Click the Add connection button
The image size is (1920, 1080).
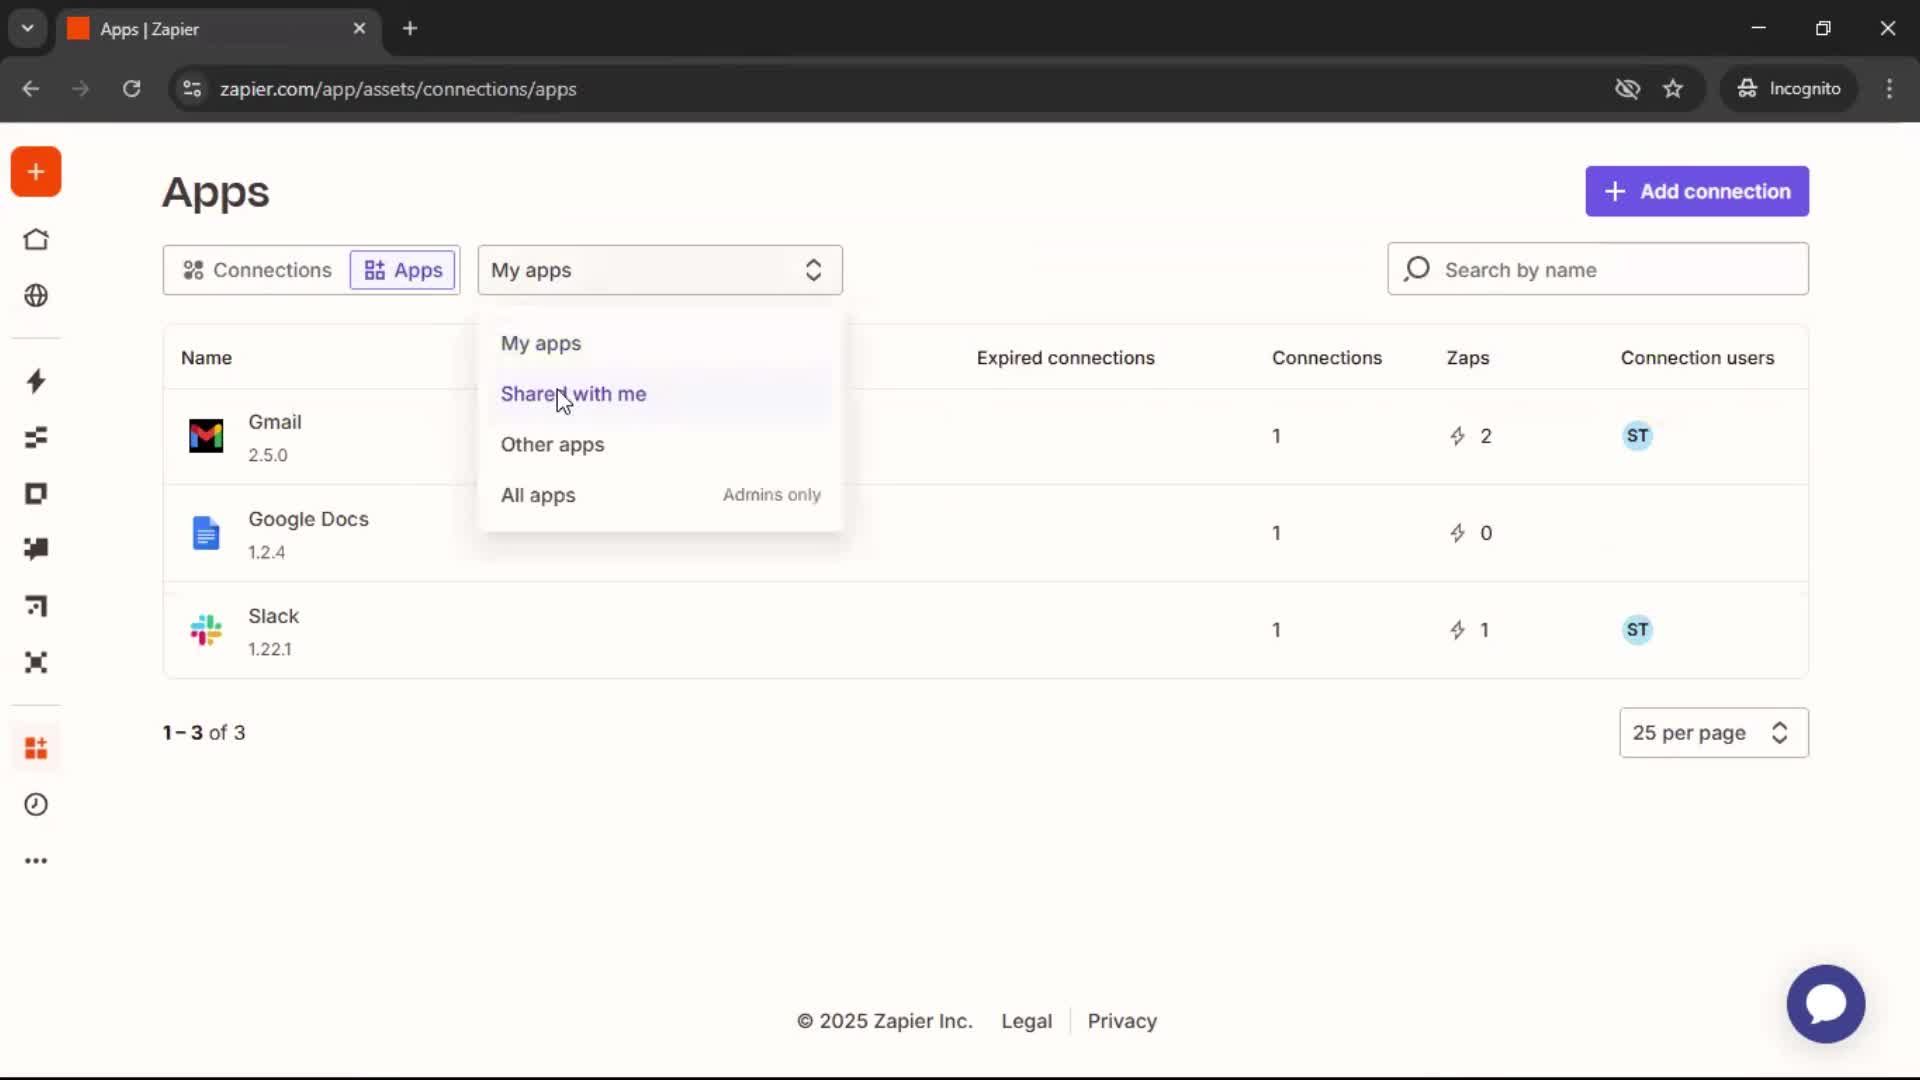pos(1697,191)
